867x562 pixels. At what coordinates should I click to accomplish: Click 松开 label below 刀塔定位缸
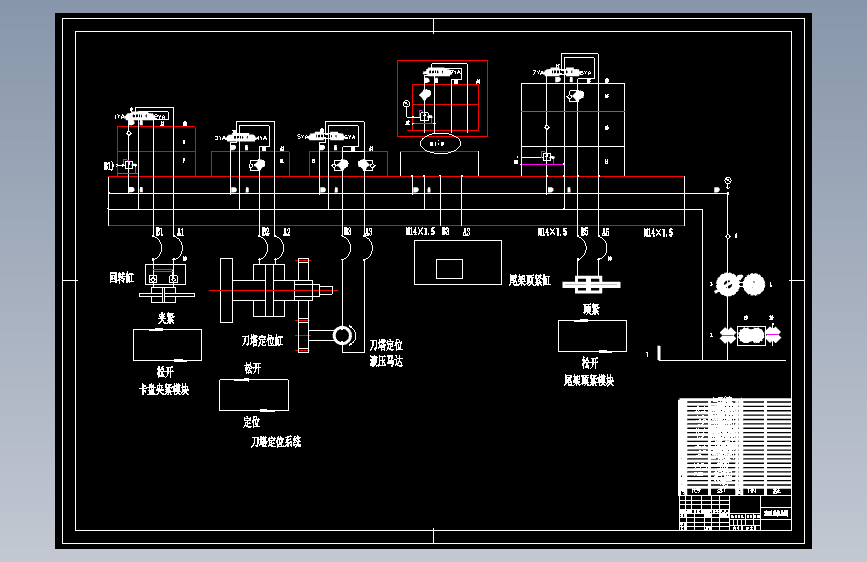252,368
